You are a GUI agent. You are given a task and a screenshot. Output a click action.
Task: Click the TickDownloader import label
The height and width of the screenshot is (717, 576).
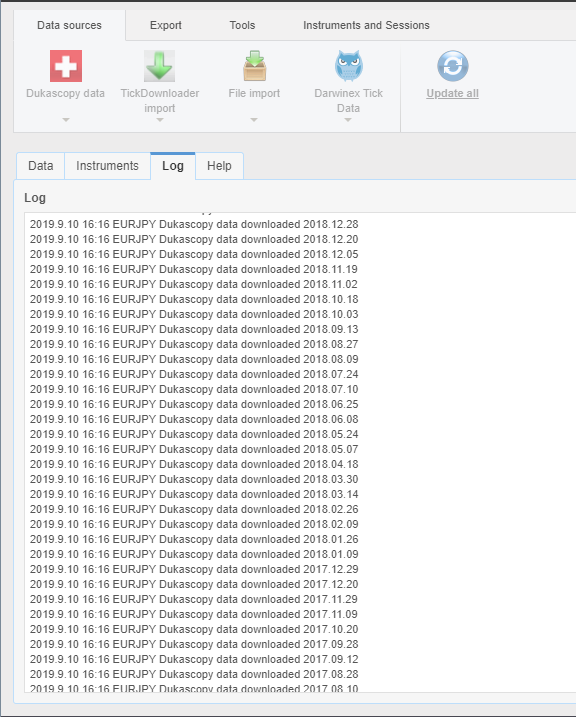click(160, 101)
